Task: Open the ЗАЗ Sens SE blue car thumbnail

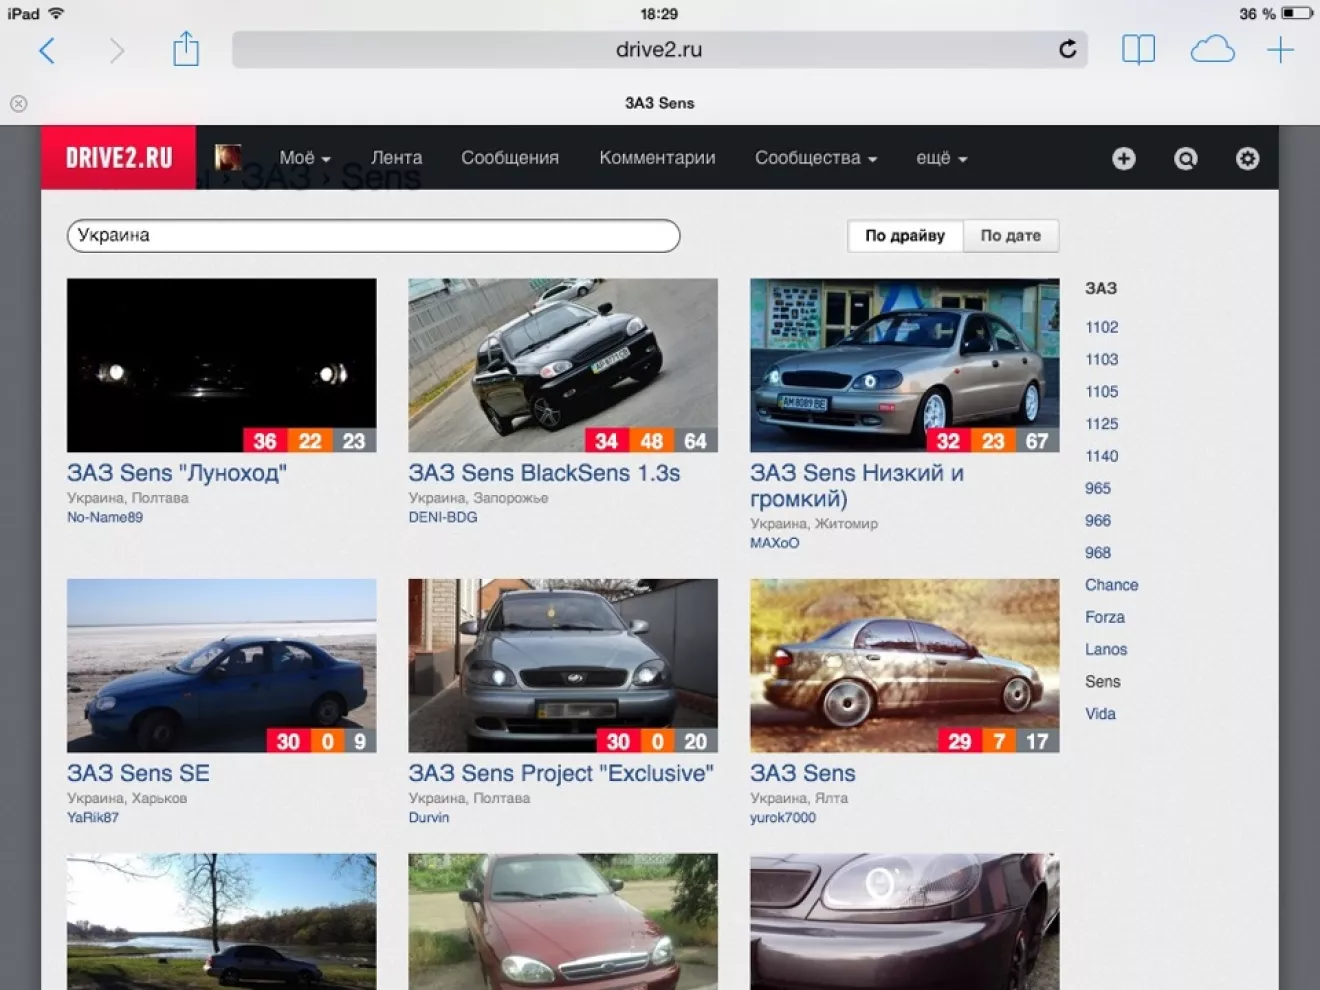Action: pos(222,665)
